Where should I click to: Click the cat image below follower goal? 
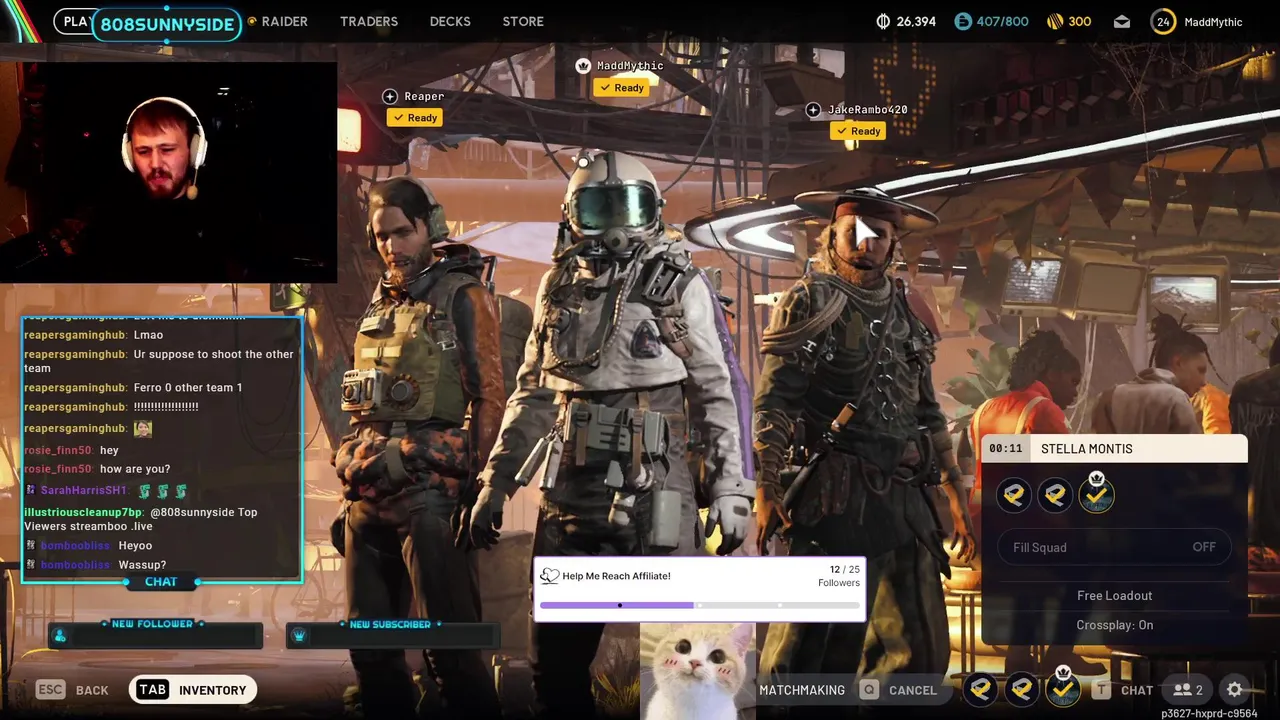point(697,671)
